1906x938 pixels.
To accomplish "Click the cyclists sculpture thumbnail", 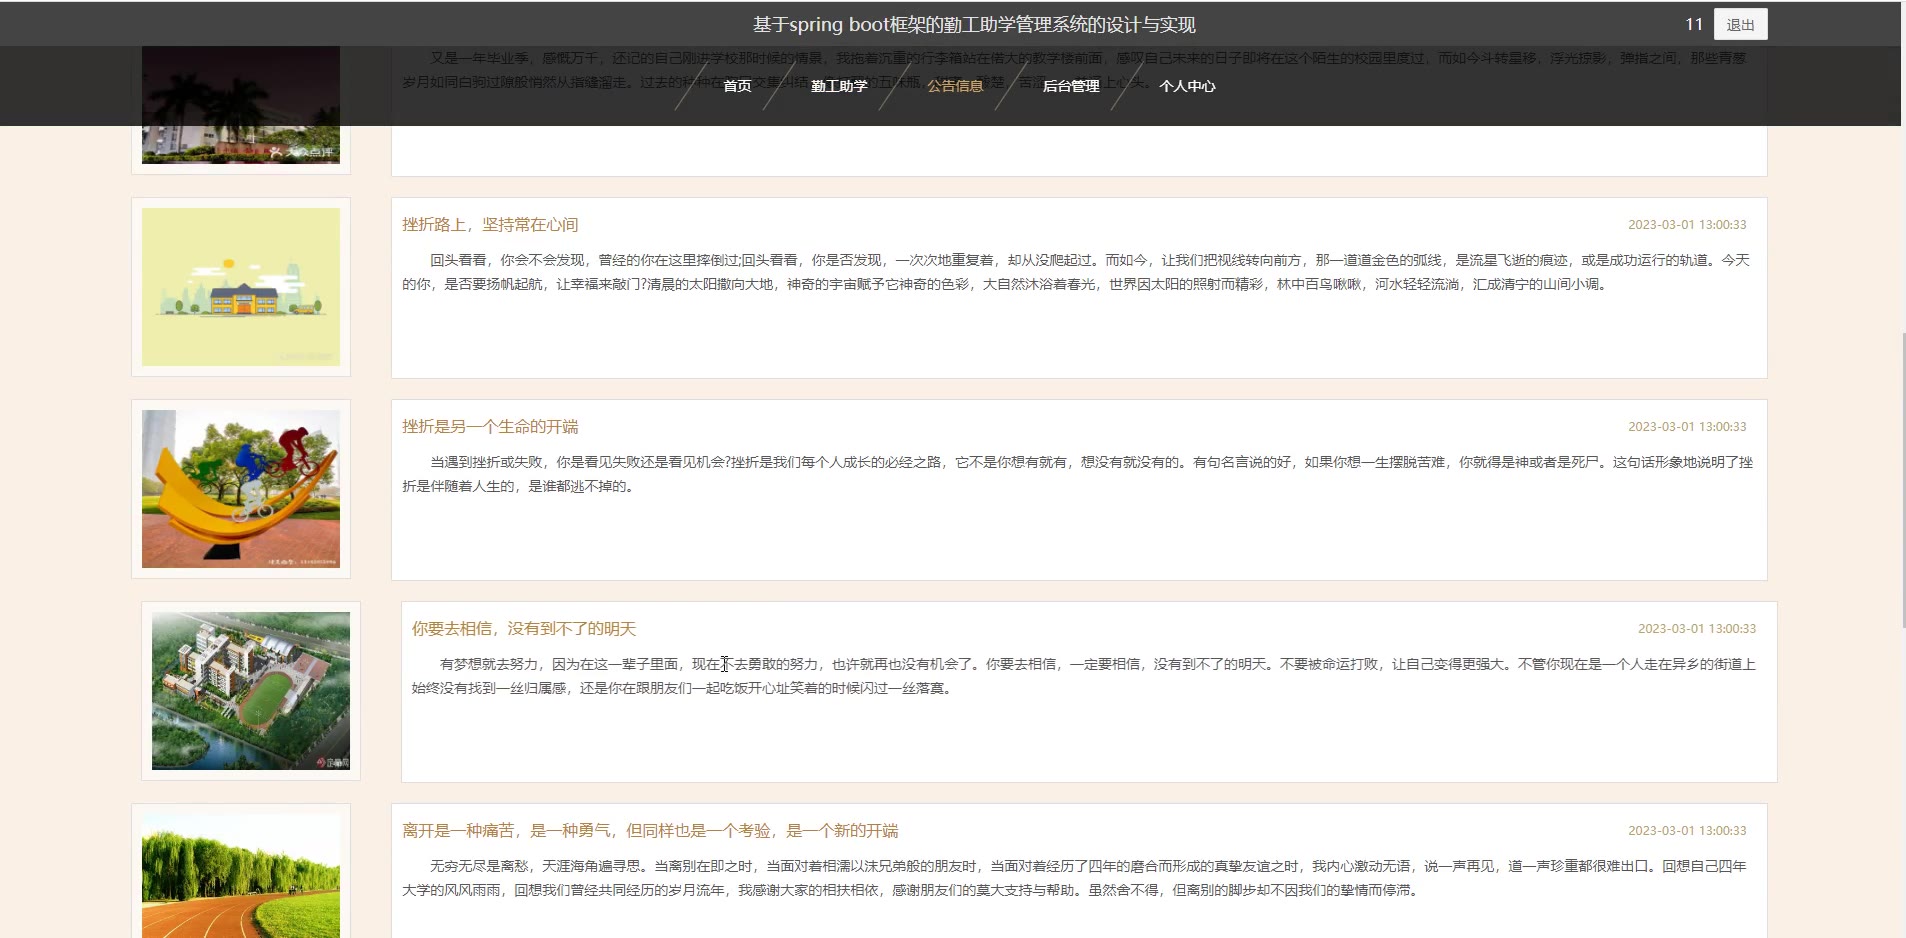I will (241, 489).
